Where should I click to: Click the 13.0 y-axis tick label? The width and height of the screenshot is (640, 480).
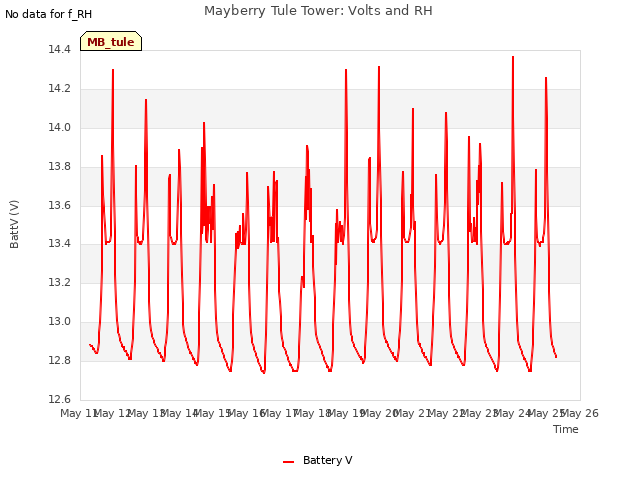pos(60,322)
